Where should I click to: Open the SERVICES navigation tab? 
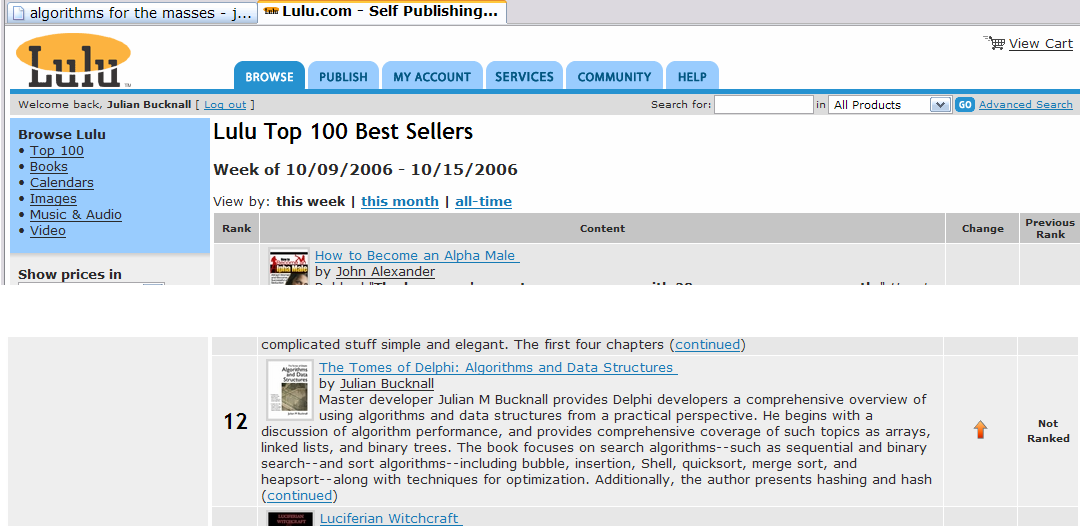click(x=524, y=76)
